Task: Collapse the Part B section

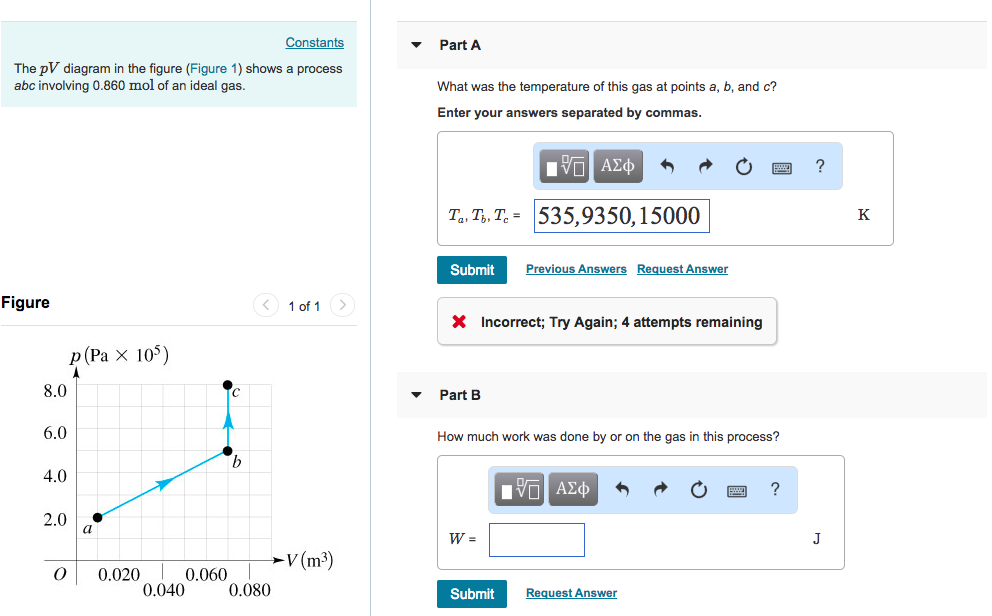Action: [416, 395]
